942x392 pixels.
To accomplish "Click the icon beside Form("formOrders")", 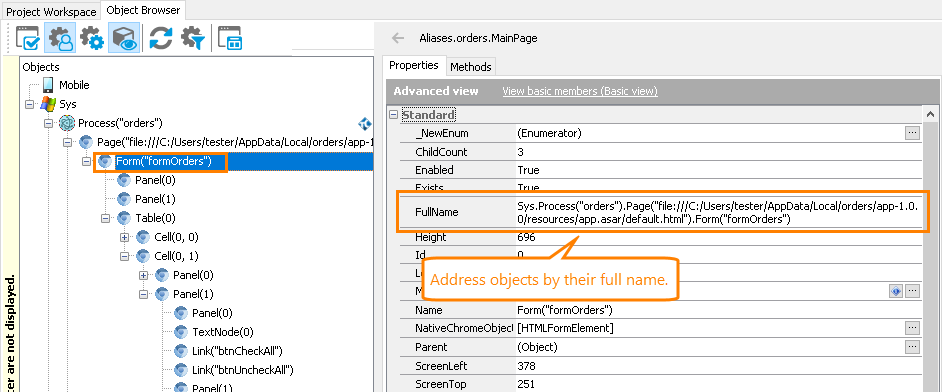I will (x=105, y=161).
